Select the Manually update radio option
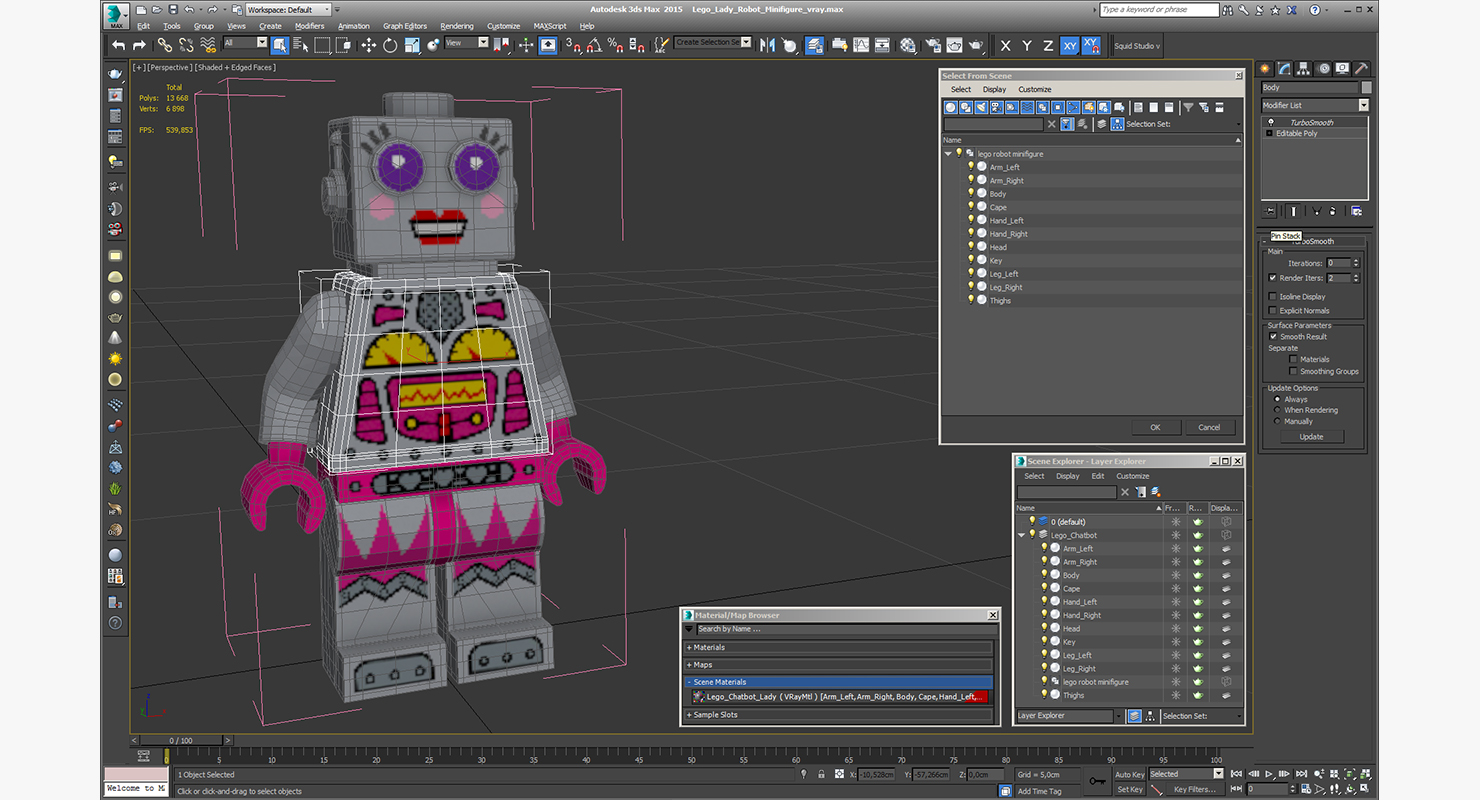1480x800 pixels. click(1277, 421)
